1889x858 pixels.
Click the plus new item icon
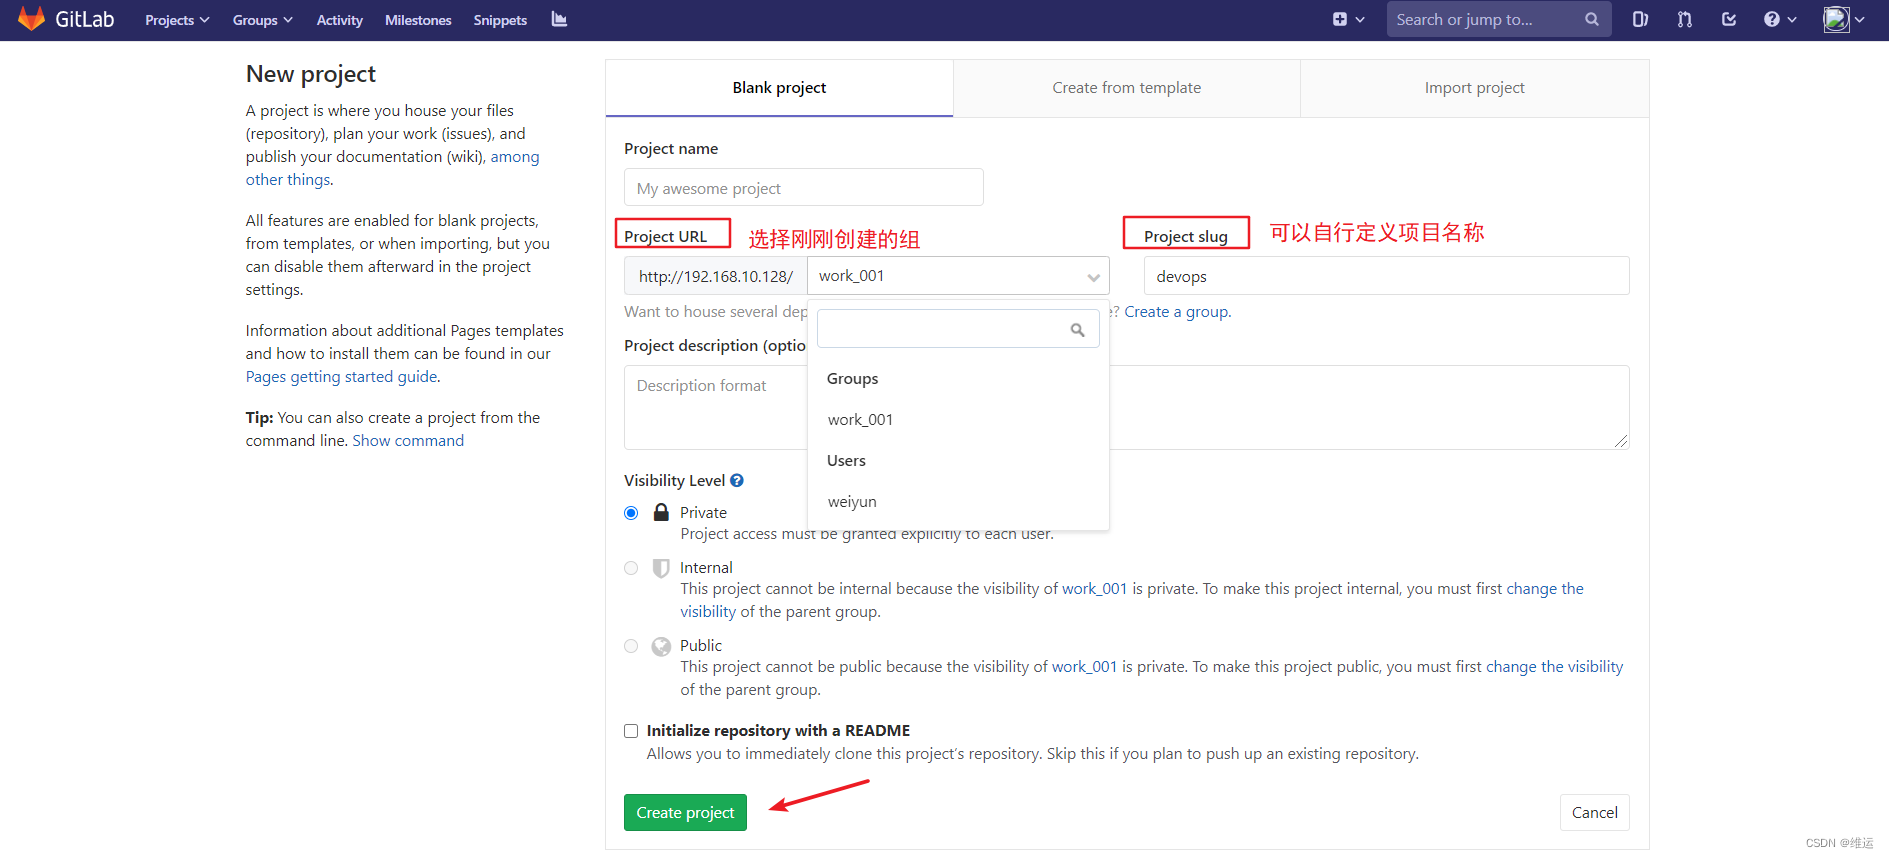[1340, 19]
